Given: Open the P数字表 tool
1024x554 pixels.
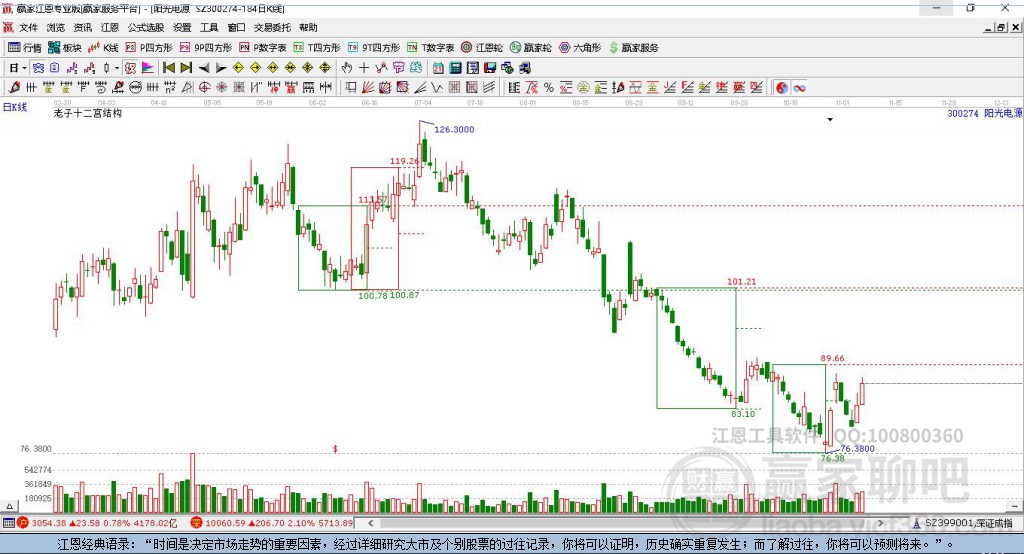Looking at the screenshot, I should pyautogui.click(x=263, y=48).
